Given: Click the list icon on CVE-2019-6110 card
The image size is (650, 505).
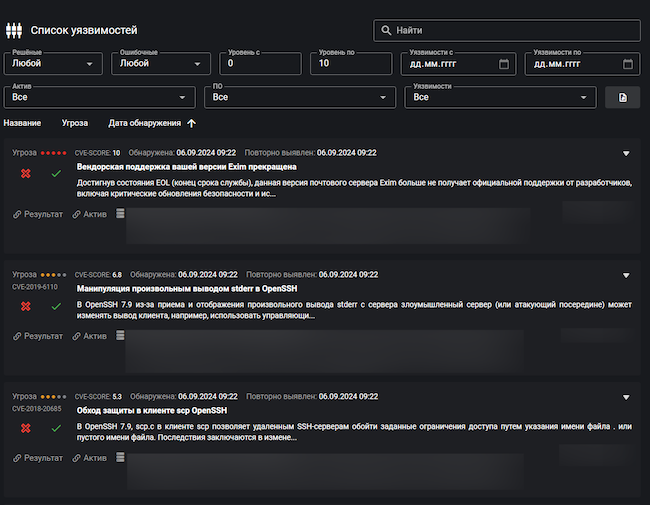Looking at the screenshot, I should coord(121,336).
